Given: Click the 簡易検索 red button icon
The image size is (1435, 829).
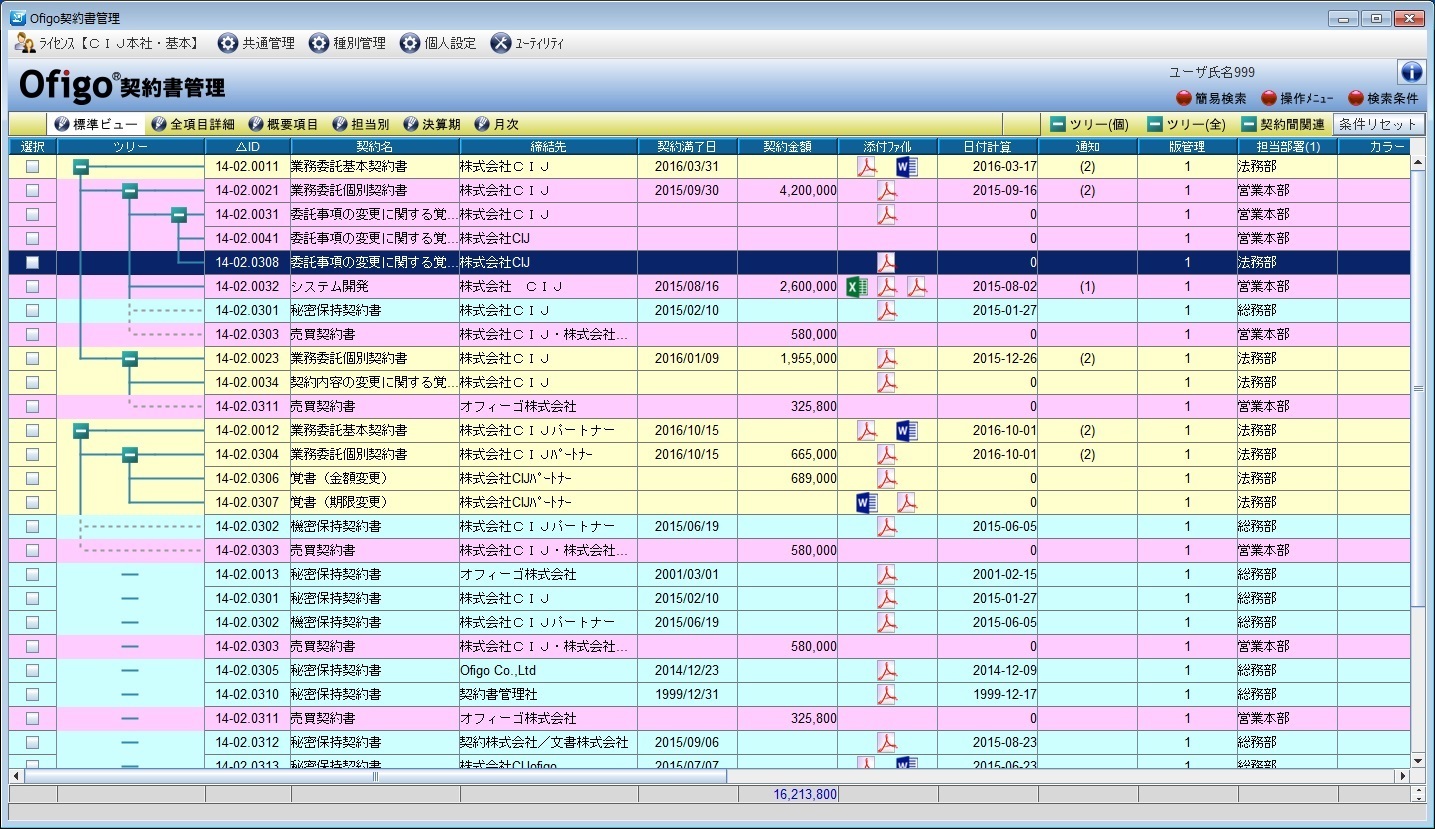Looking at the screenshot, I should (1184, 98).
